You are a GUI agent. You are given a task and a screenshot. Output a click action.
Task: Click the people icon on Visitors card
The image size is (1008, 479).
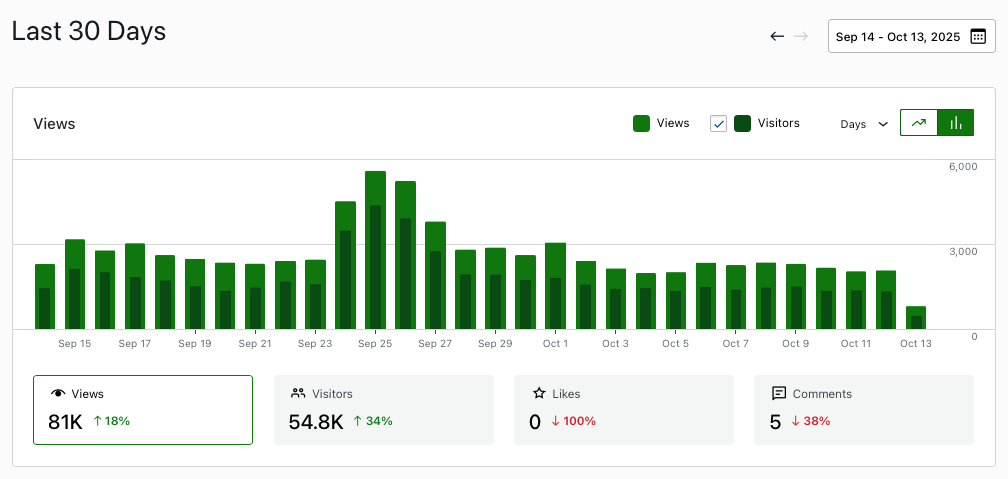297,394
